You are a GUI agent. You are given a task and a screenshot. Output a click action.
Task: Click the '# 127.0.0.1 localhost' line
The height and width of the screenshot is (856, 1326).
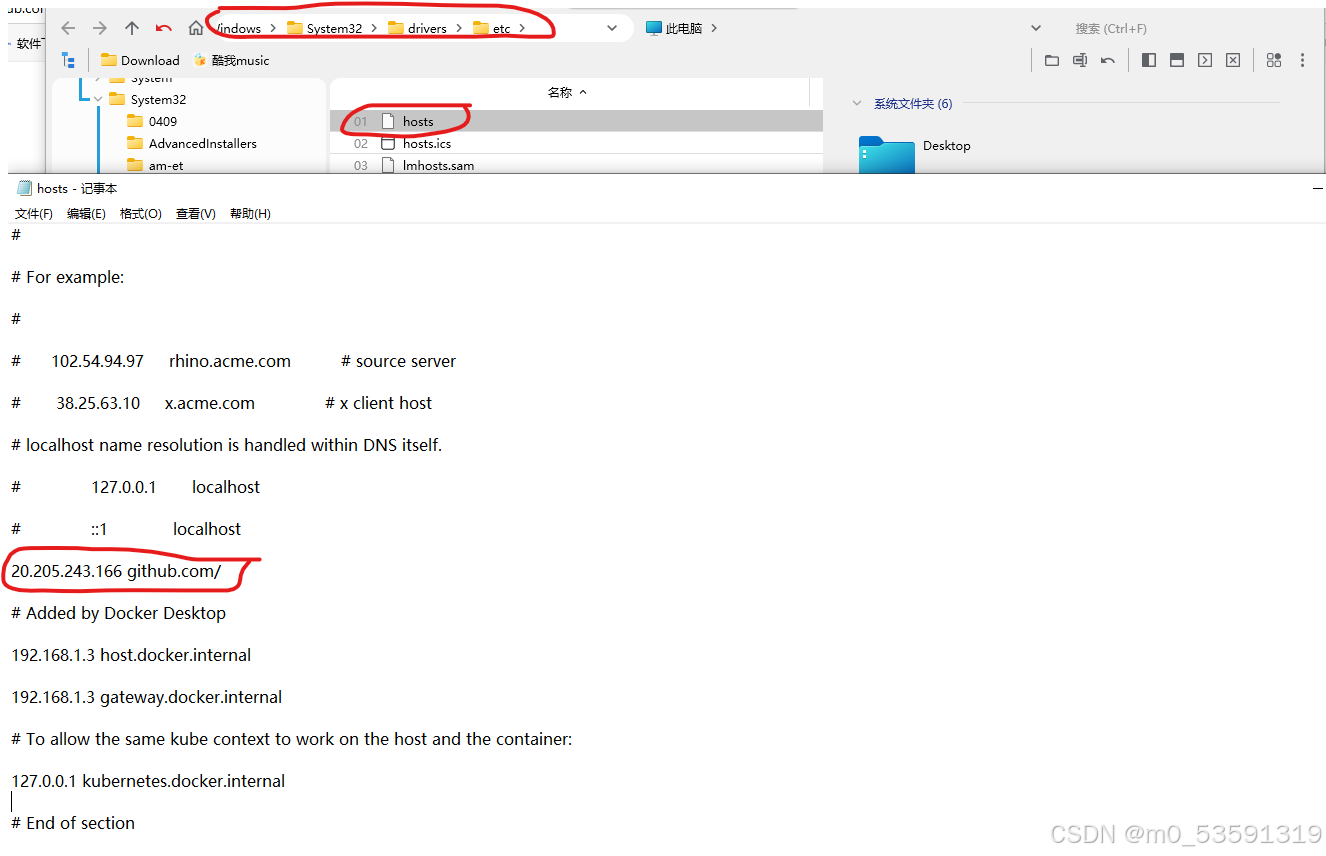pos(136,487)
